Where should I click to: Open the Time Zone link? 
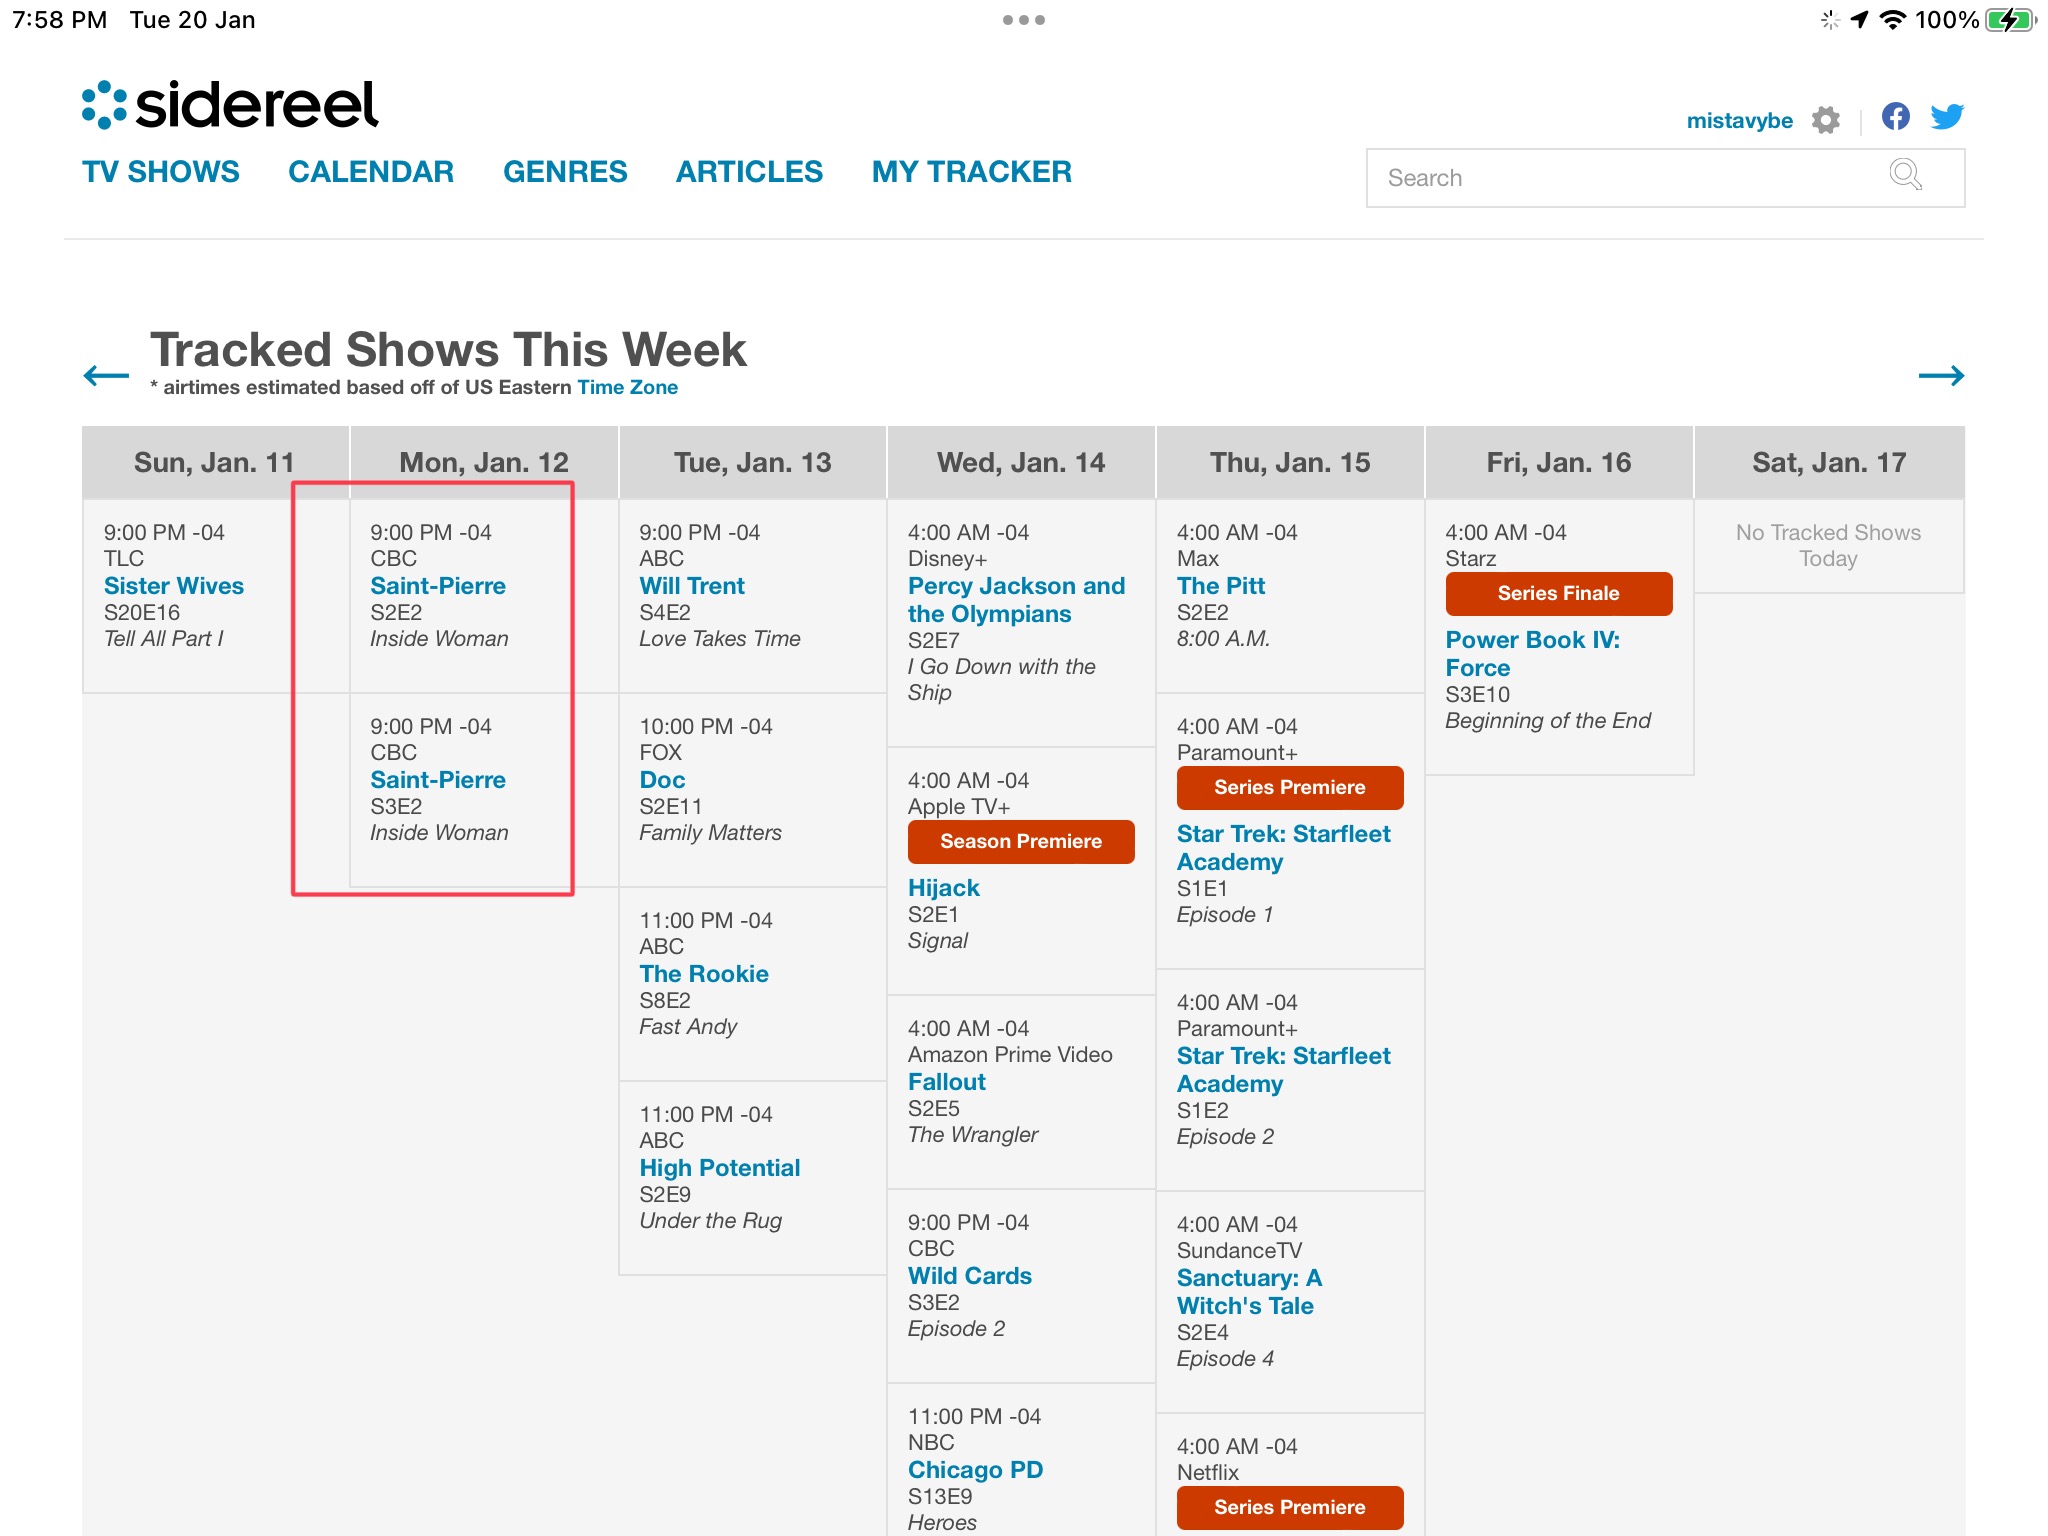627,387
